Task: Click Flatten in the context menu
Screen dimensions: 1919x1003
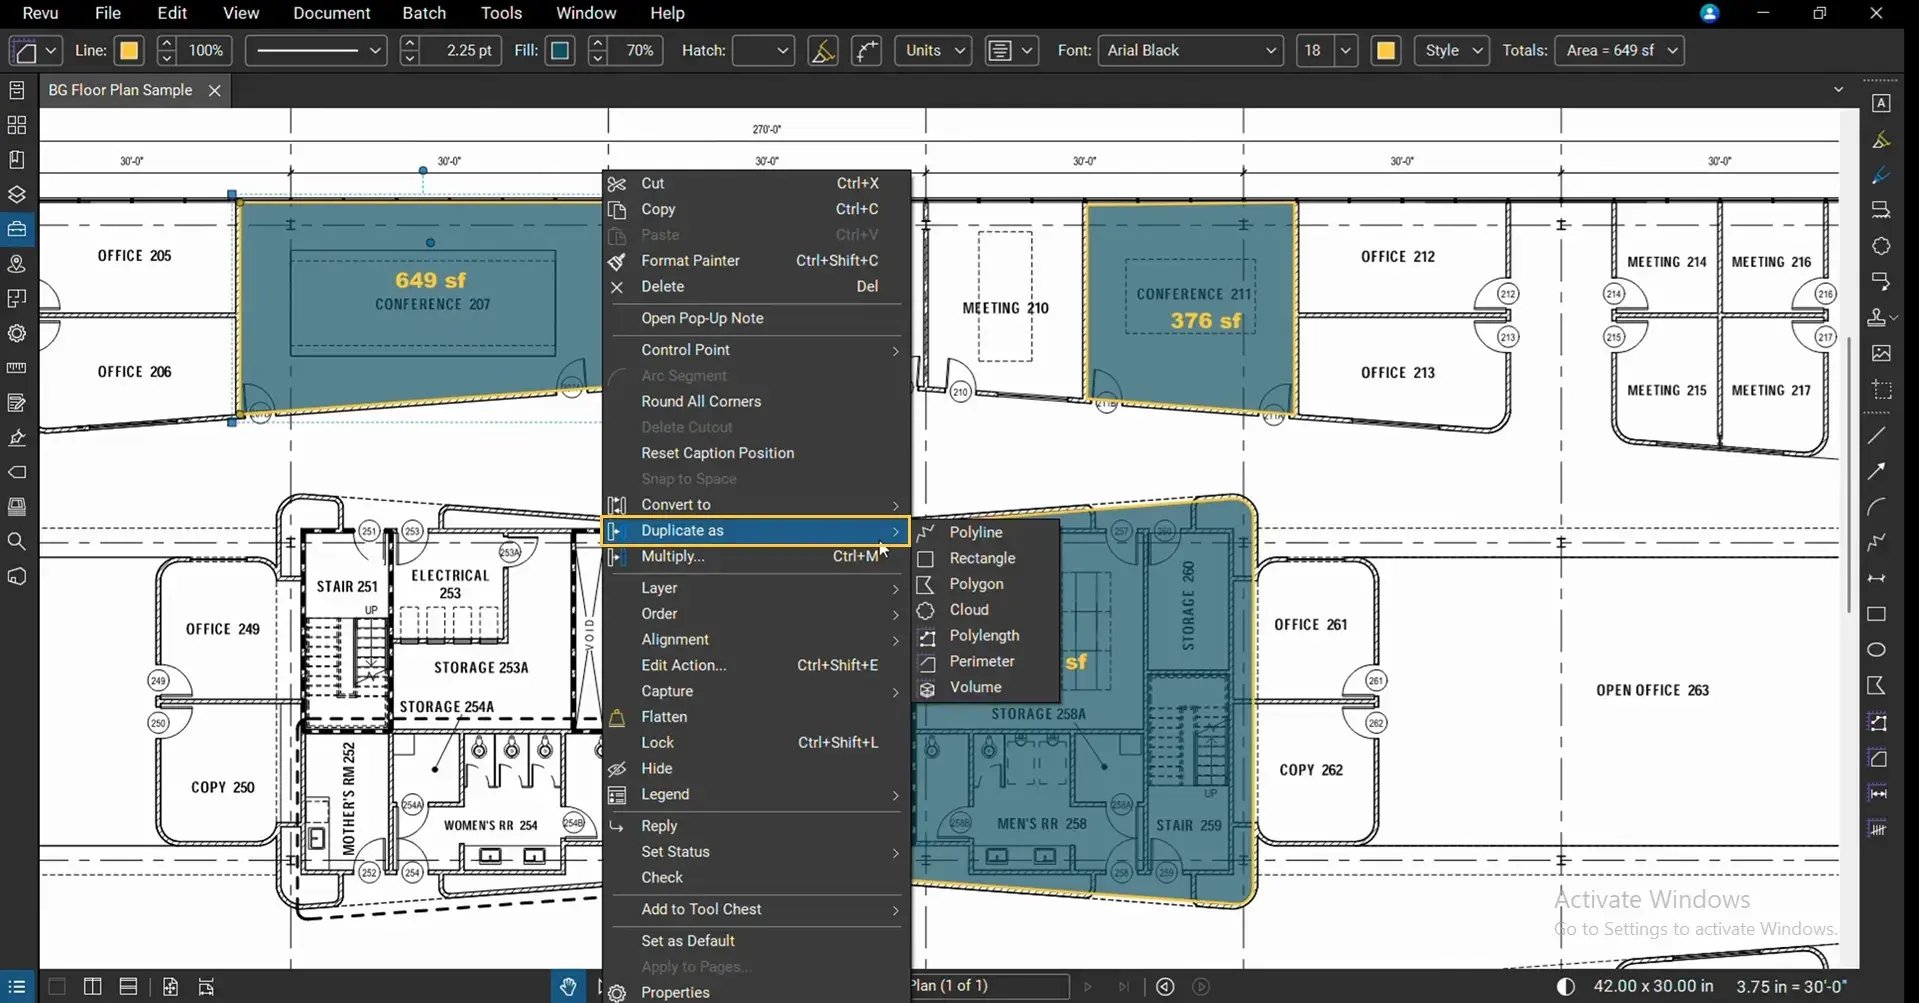Action: (664, 717)
